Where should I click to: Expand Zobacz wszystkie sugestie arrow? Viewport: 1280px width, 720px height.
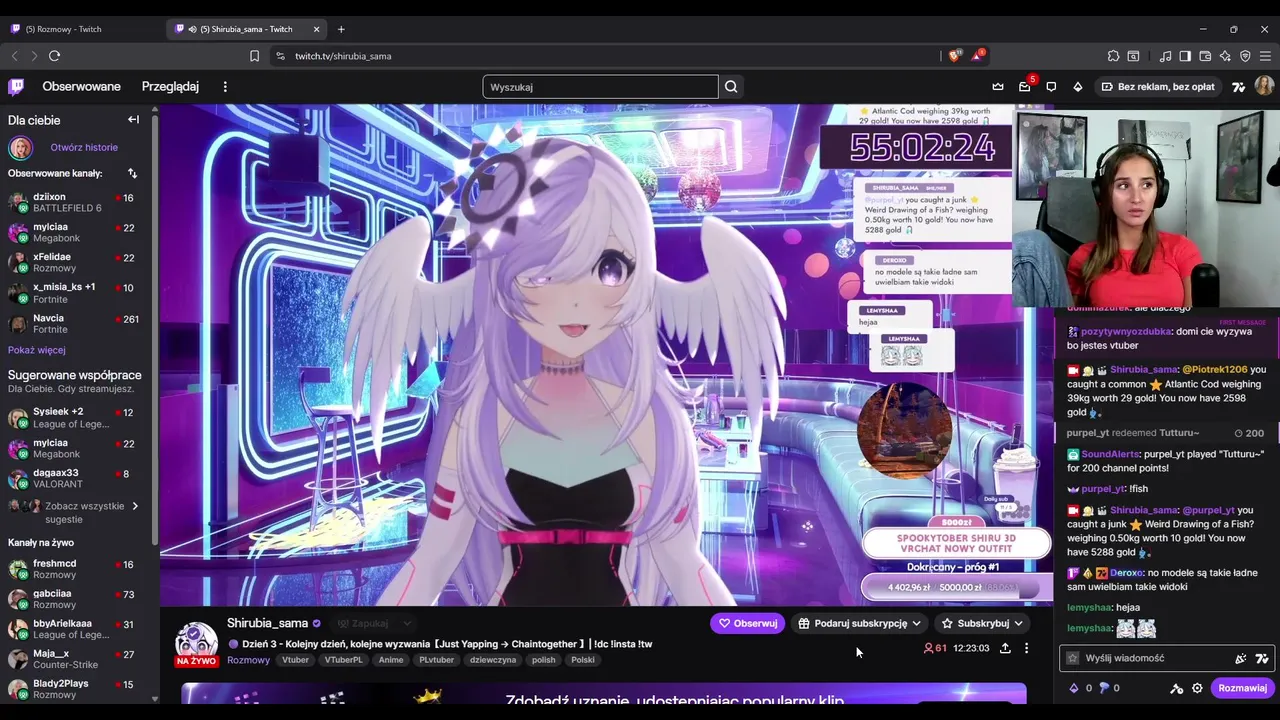[135, 506]
